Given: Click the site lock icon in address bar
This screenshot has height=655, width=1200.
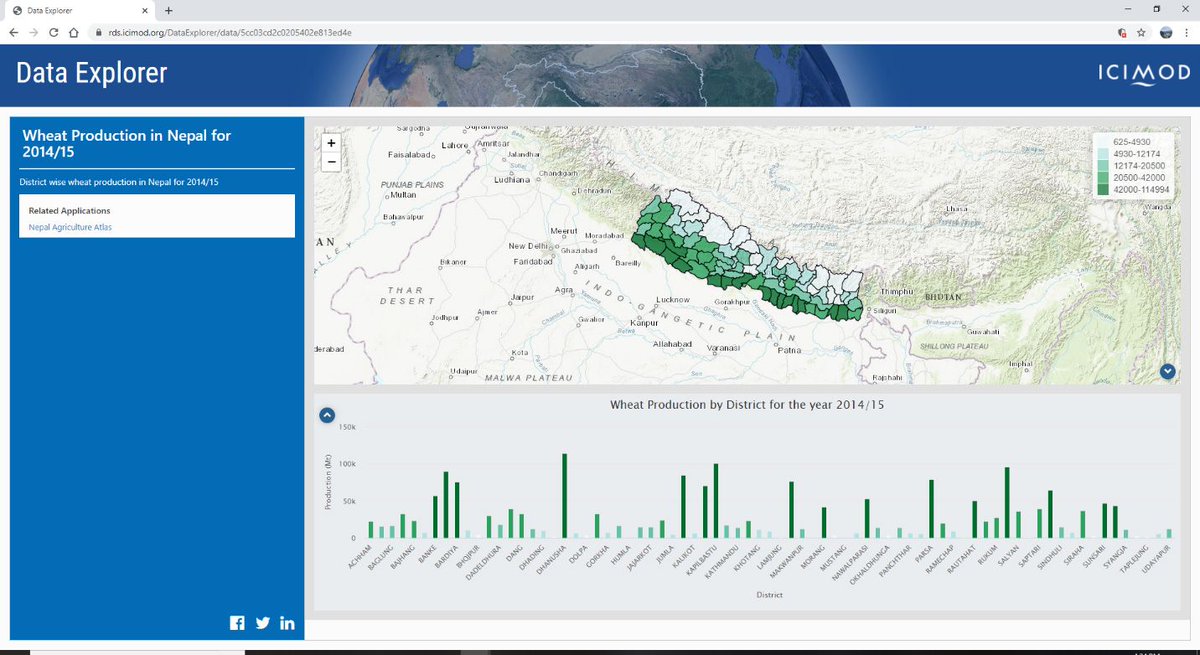Looking at the screenshot, I should pos(99,32).
